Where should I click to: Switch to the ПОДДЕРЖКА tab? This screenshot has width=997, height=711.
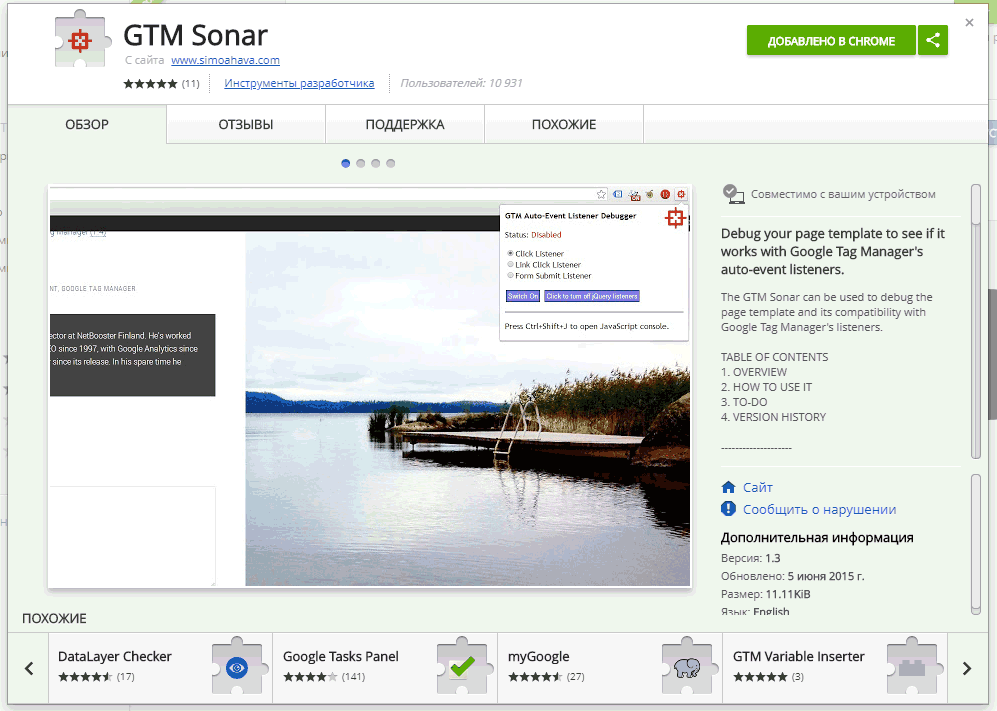tap(405, 125)
